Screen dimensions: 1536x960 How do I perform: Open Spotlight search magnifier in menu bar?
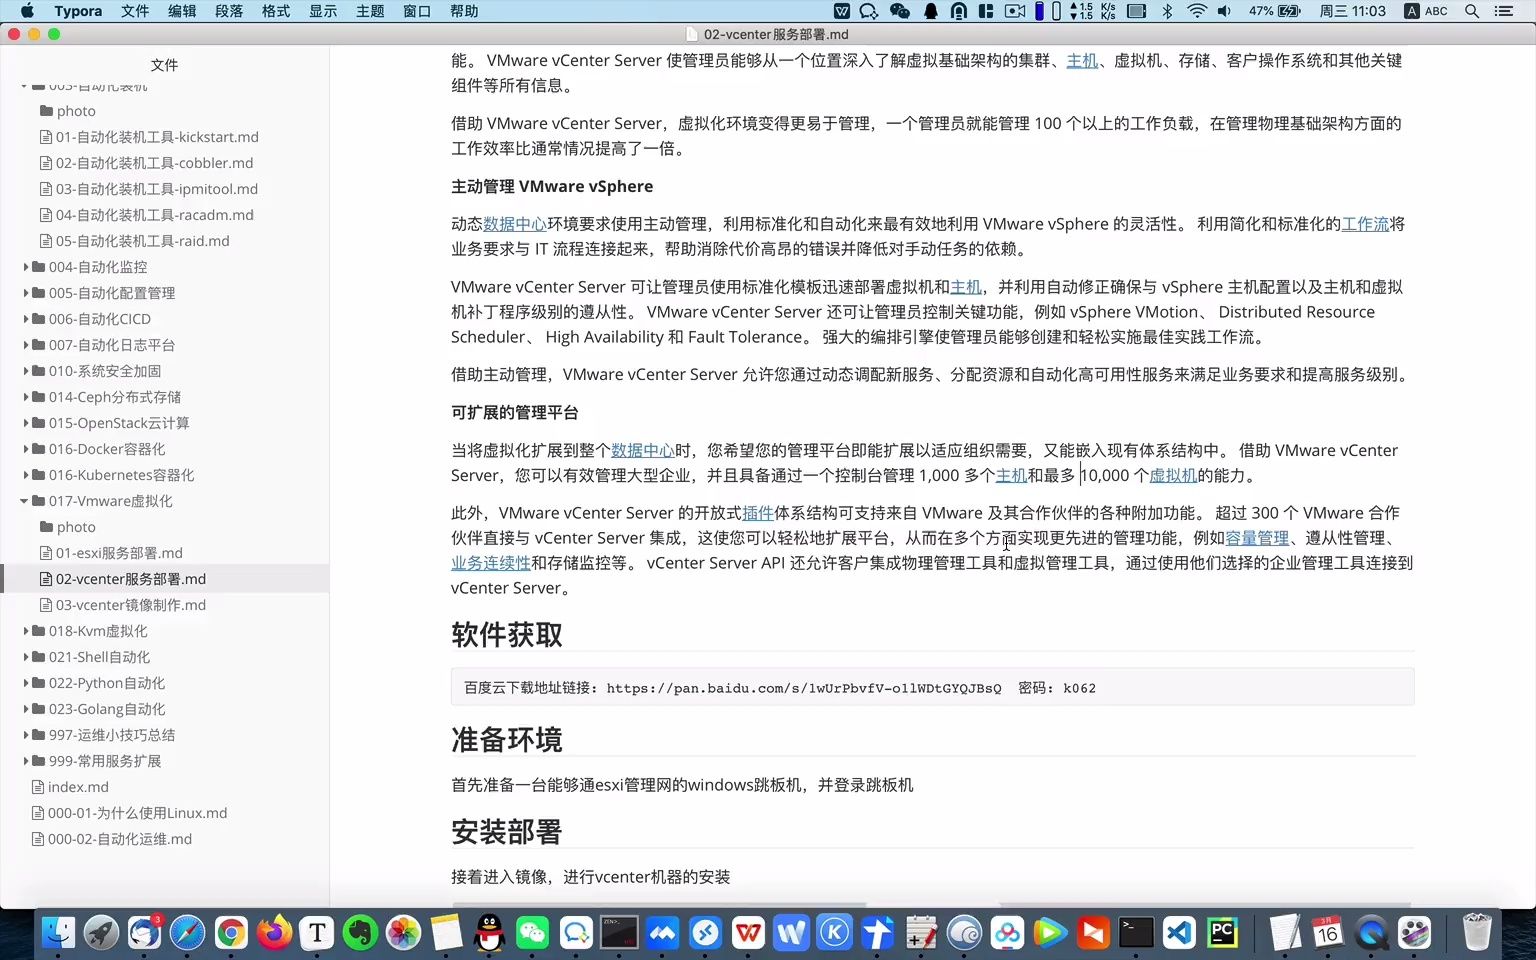click(1472, 11)
